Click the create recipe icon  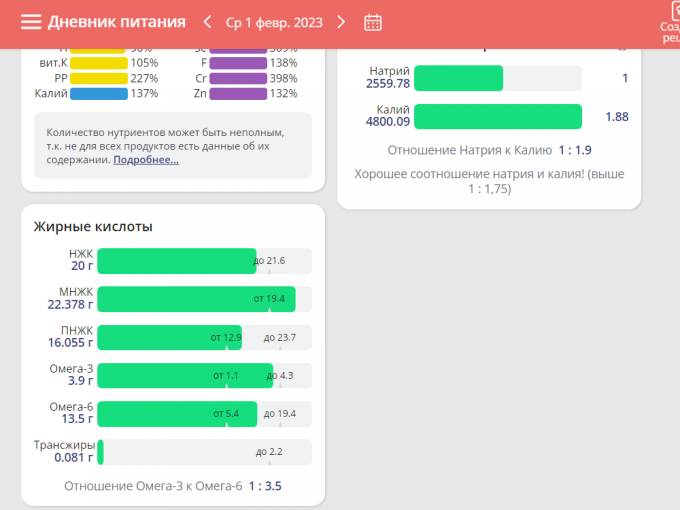click(x=670, y=22)
